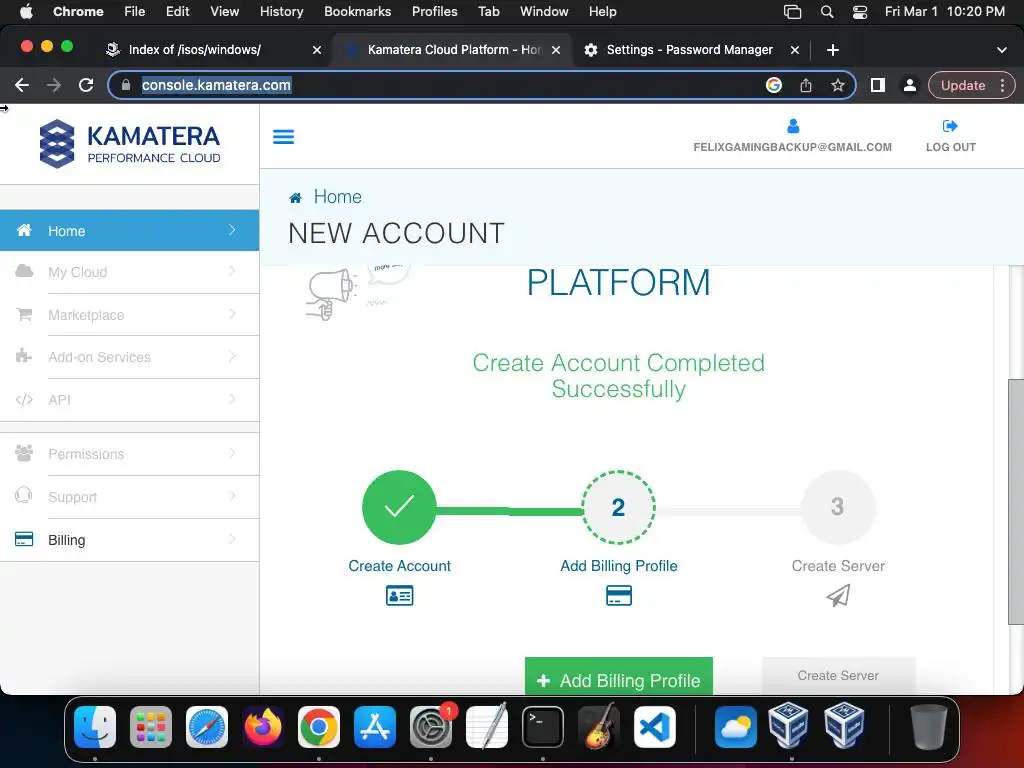Click the My Cloud sidebar cloud icon
1024x768 pixels.
(x=24, y=271)
